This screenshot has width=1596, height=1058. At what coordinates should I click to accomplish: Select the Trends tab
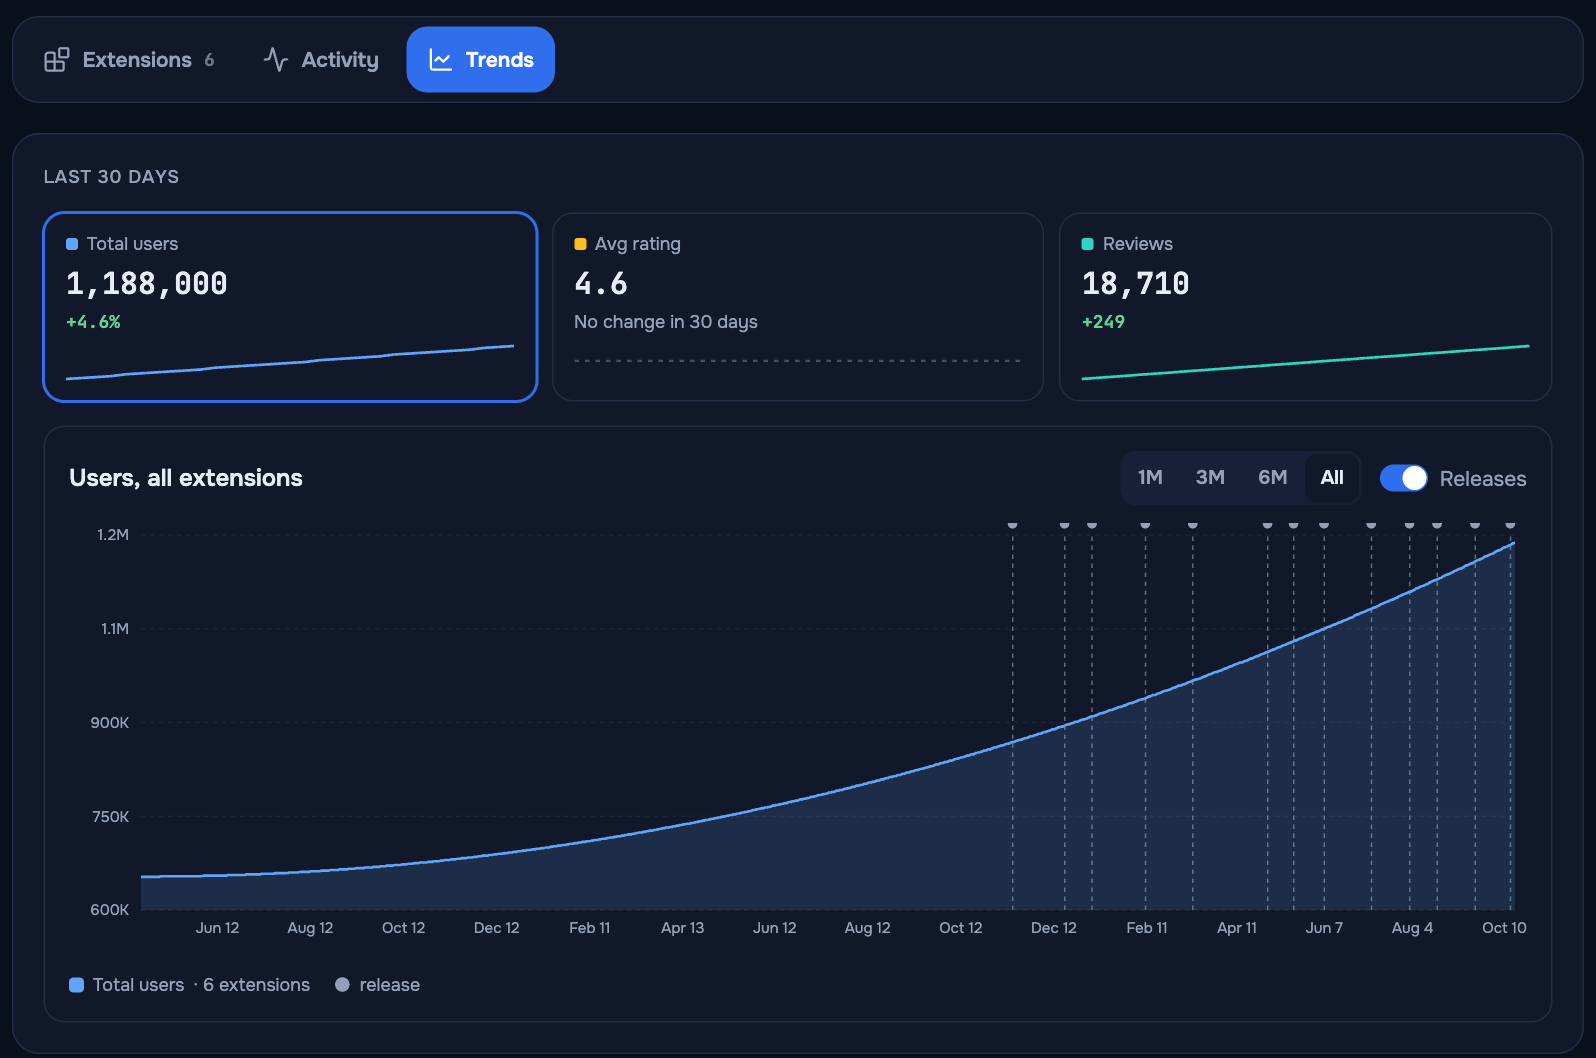[x=481, y=60]
